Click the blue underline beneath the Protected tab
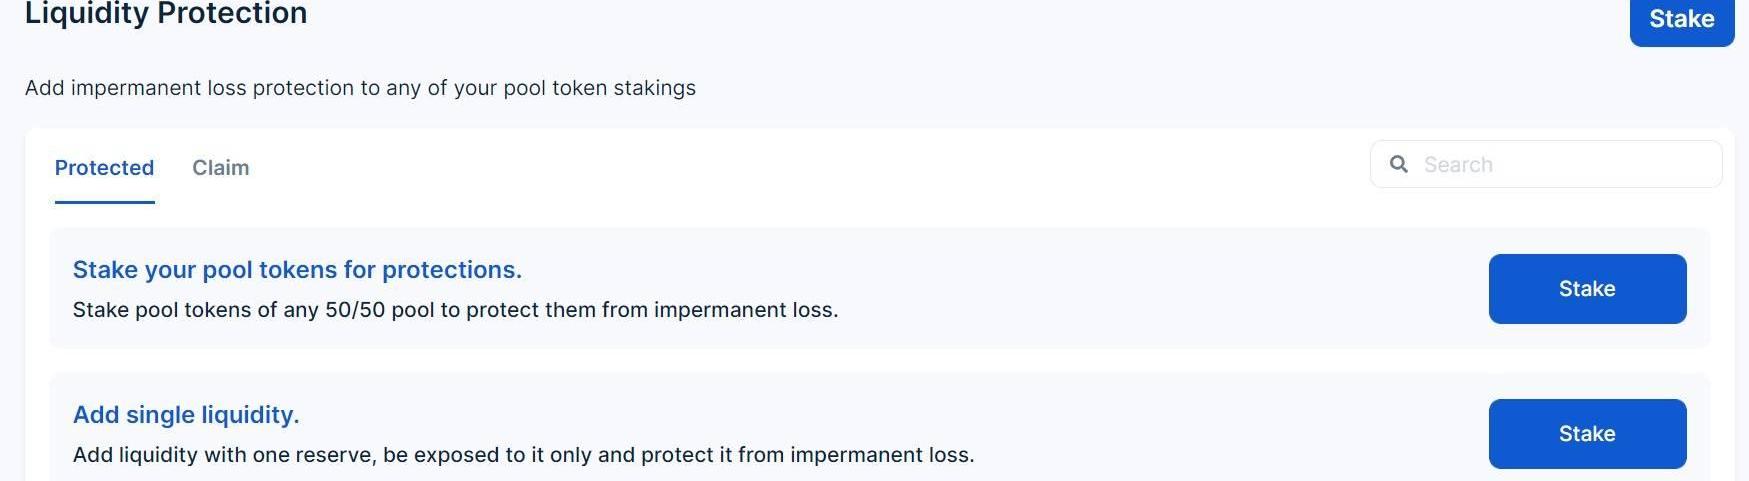The image size is (1749, 481). tap(104, 202)
